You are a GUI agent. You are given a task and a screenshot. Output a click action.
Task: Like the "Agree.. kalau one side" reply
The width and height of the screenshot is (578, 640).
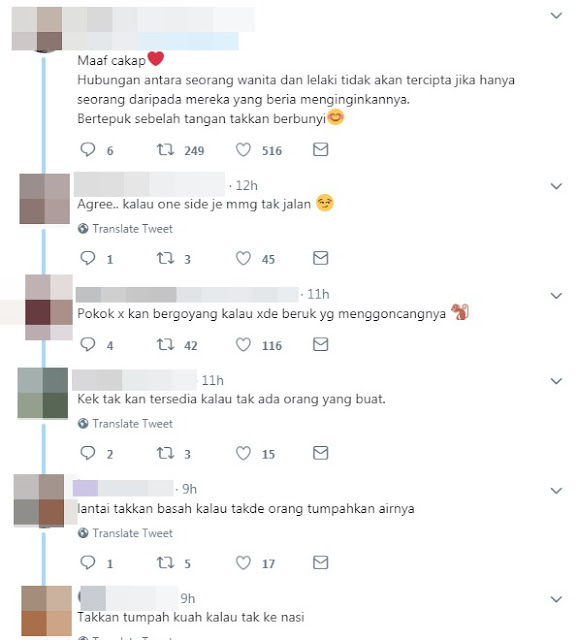click(x=243, y=258)
